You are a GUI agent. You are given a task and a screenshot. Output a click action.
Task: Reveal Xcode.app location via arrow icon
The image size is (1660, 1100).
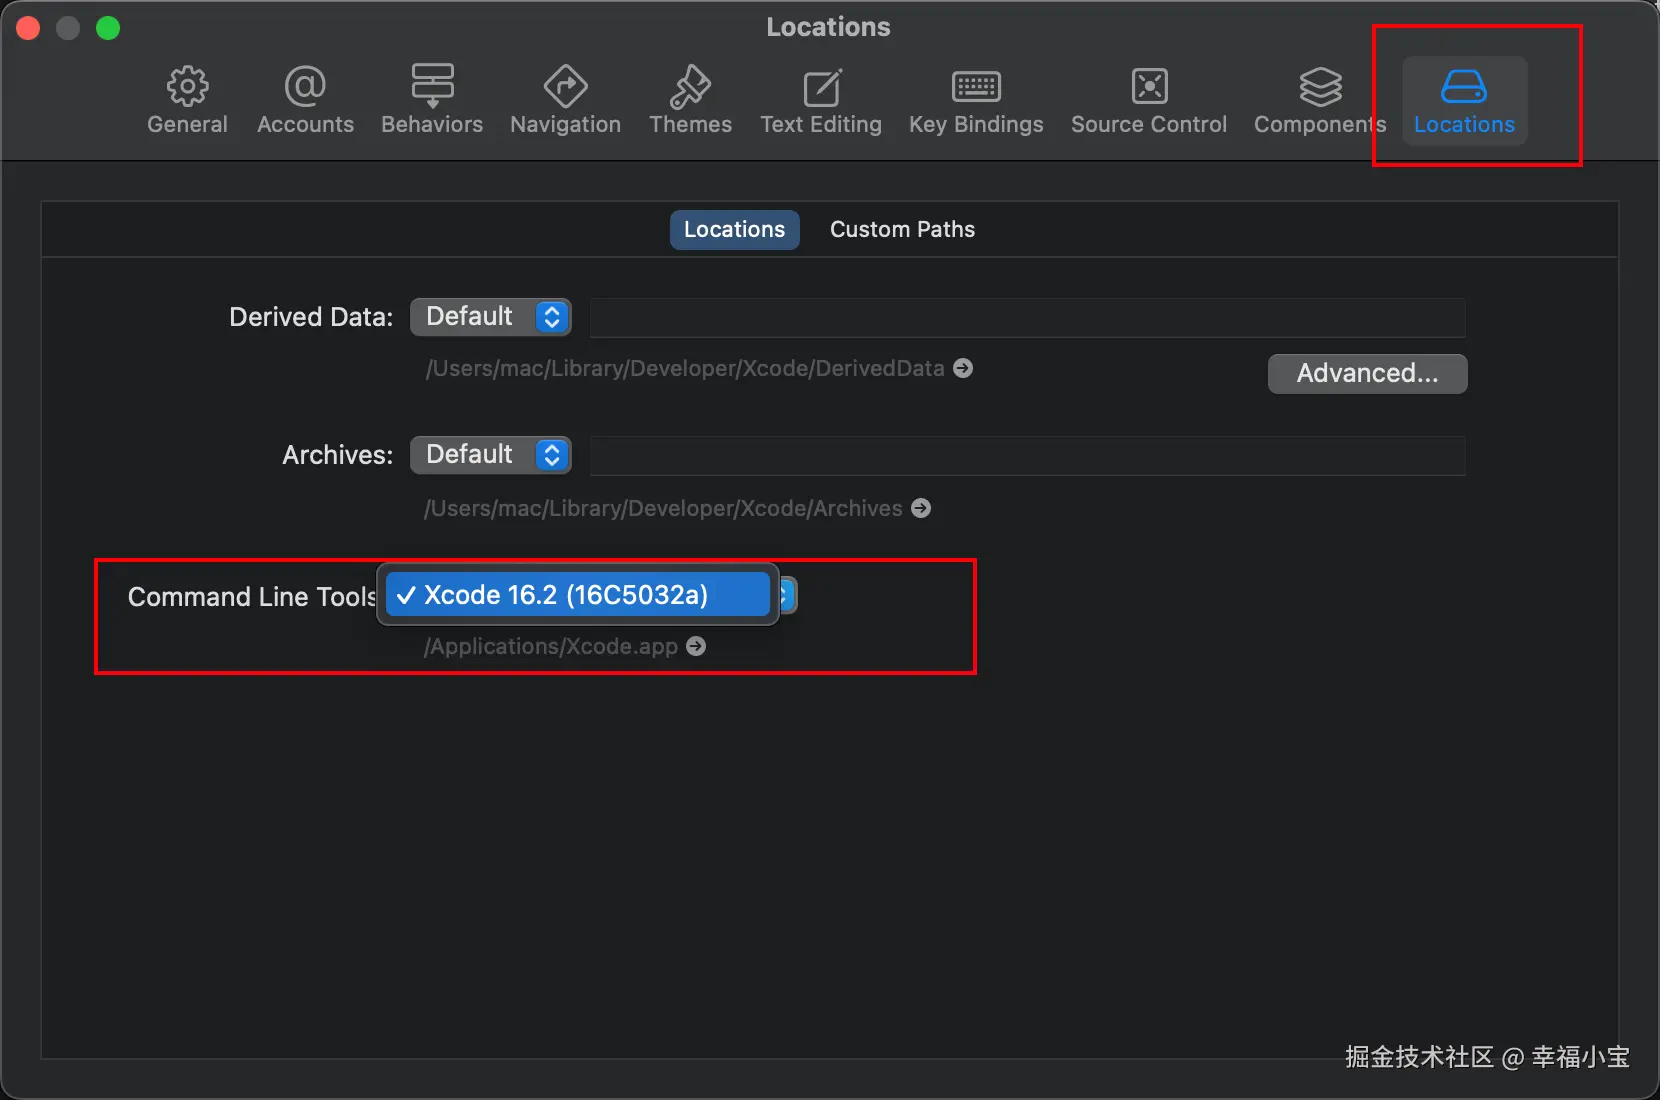pos(696,646)
